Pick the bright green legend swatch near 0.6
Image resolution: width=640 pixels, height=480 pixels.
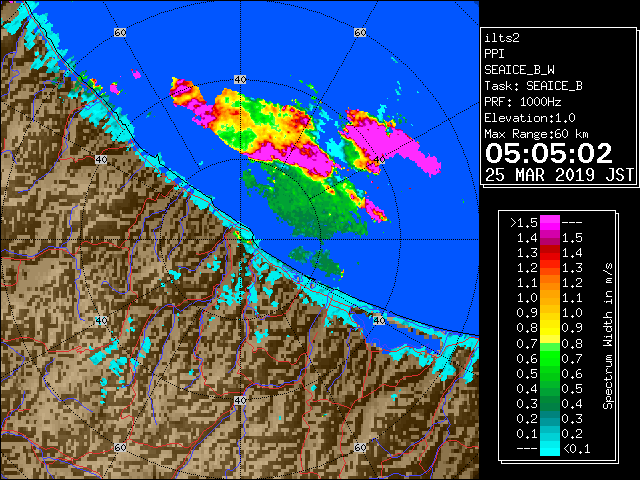(x=550, y=358)
